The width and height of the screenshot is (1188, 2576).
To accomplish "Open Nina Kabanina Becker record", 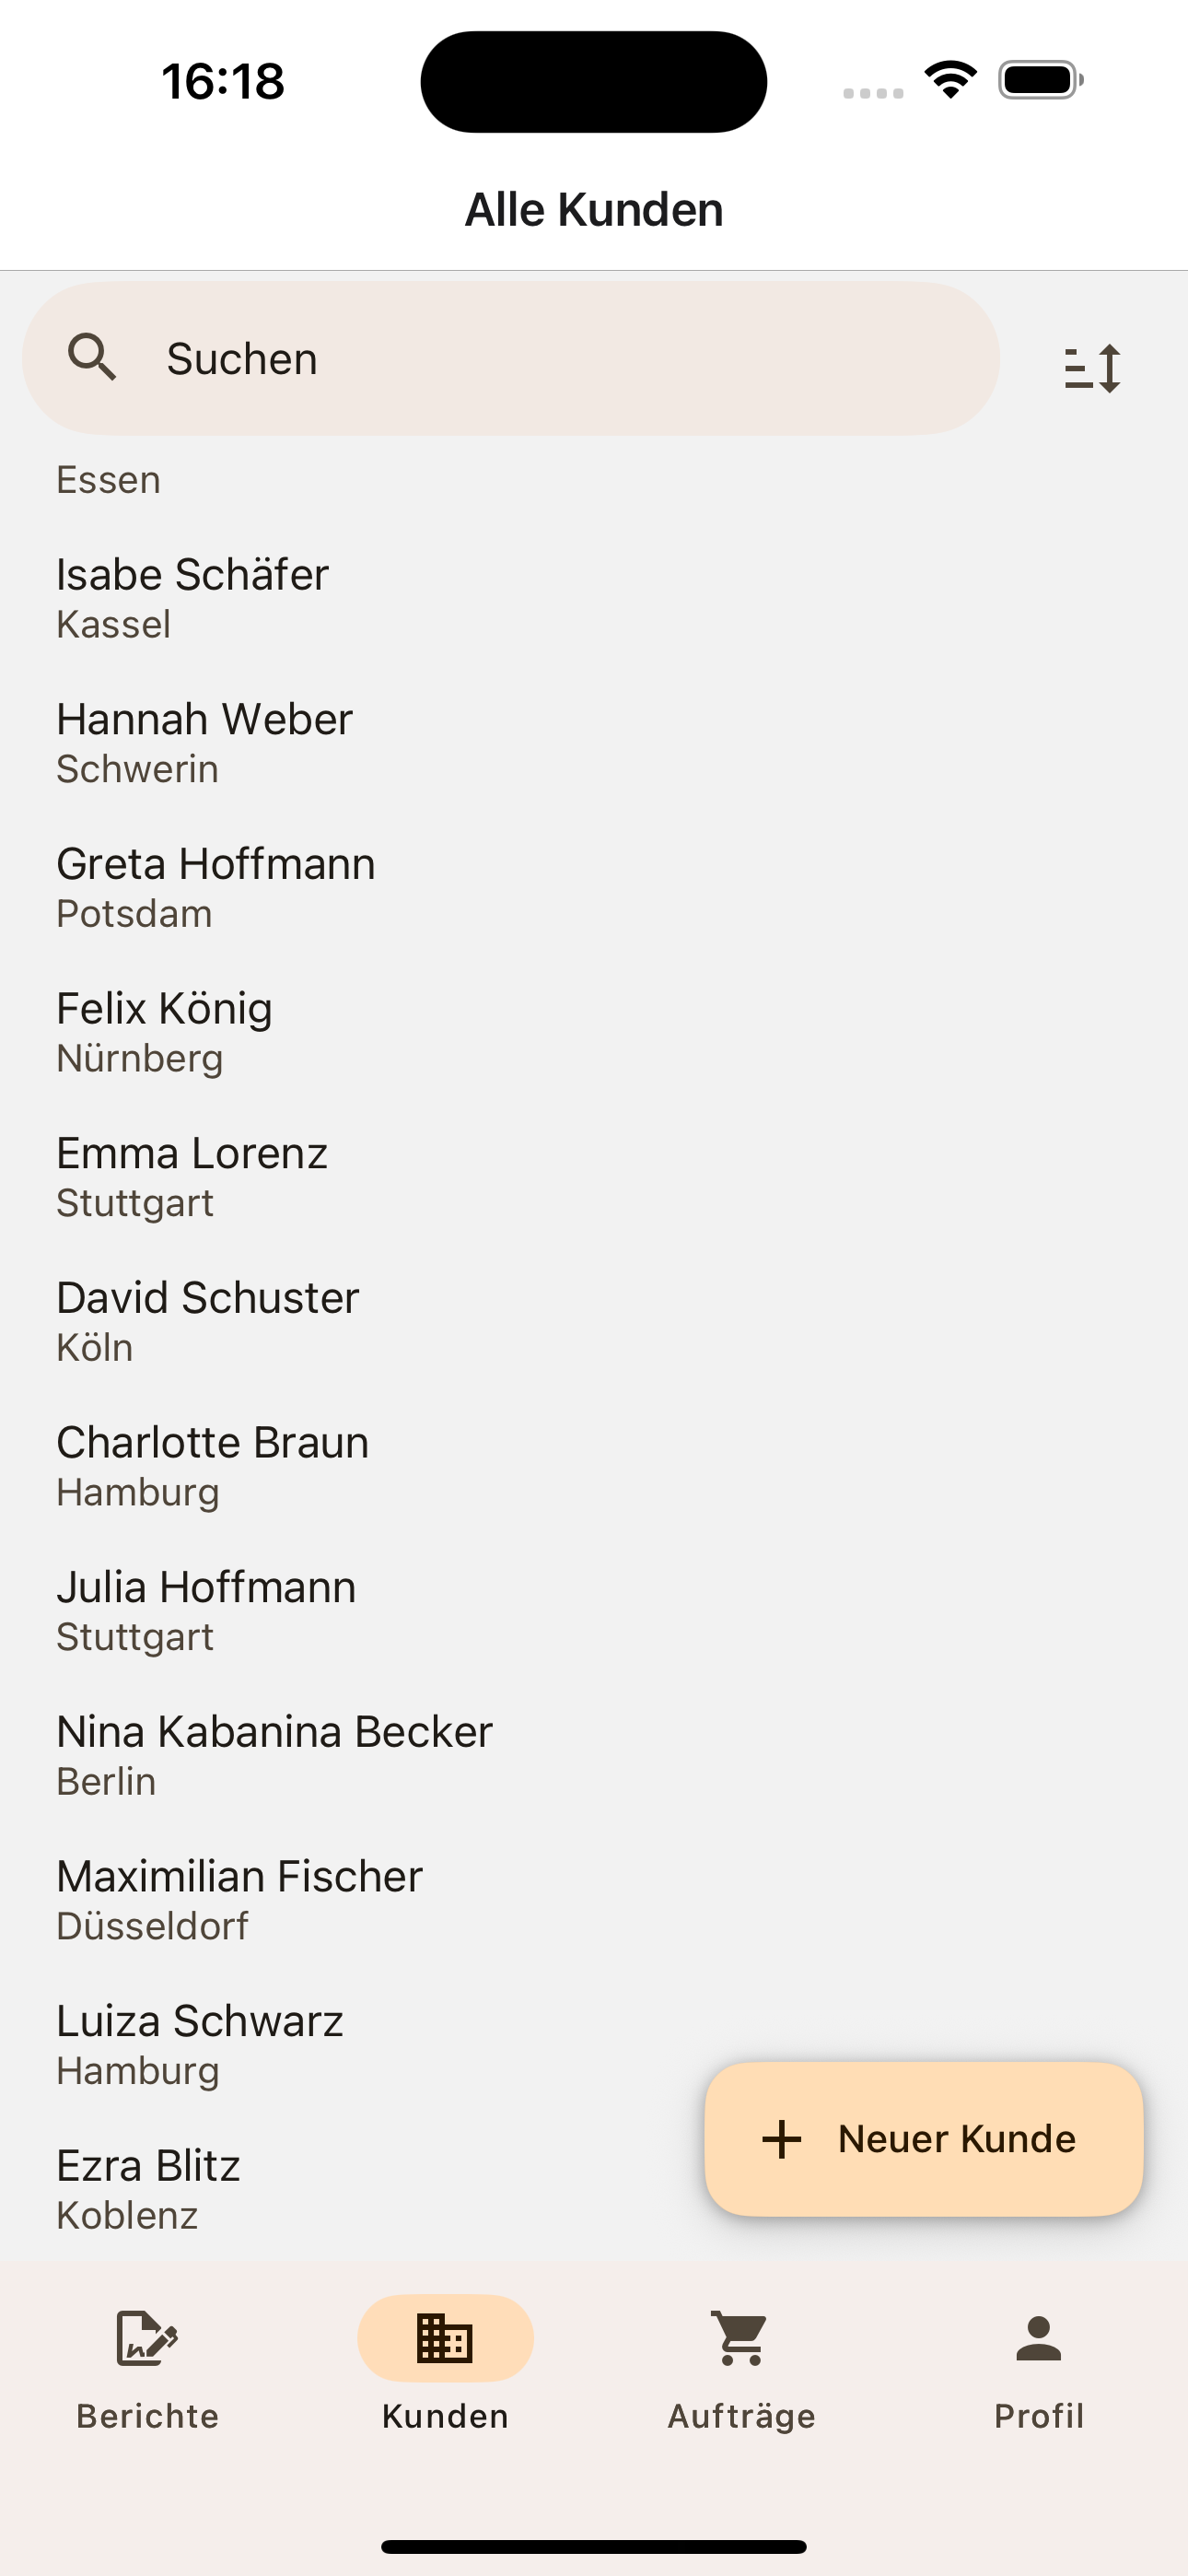I will 594,1755.
